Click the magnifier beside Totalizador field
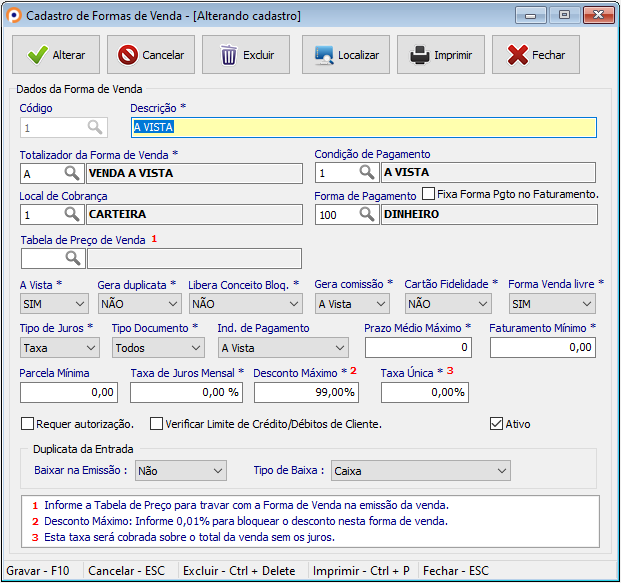Viewport: 621px width, 583px height. 72,173
